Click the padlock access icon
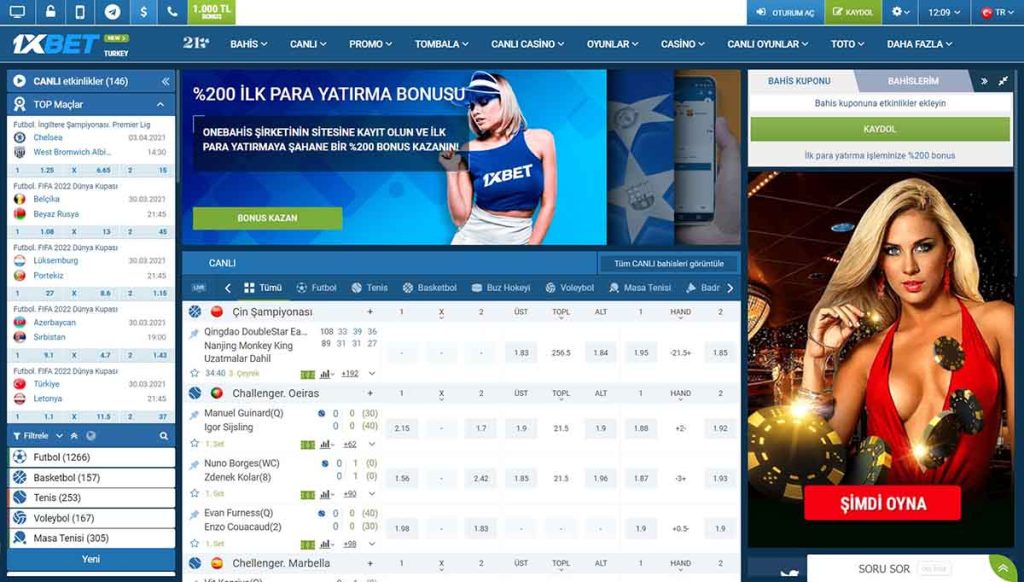The image size is (1024, 582). pyautogui.click(x=50, y=12)
